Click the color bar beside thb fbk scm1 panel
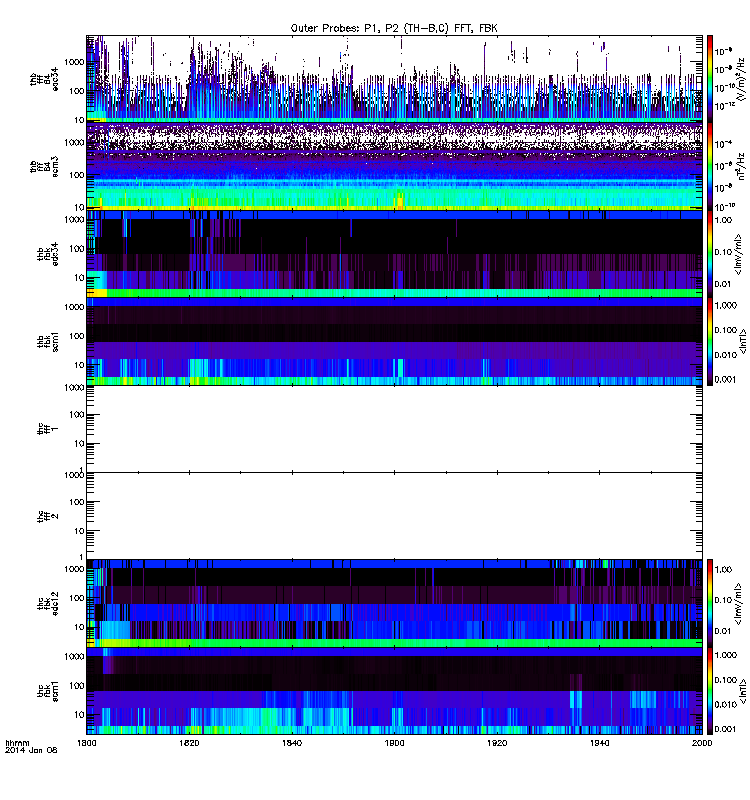 tap(709, 341)
